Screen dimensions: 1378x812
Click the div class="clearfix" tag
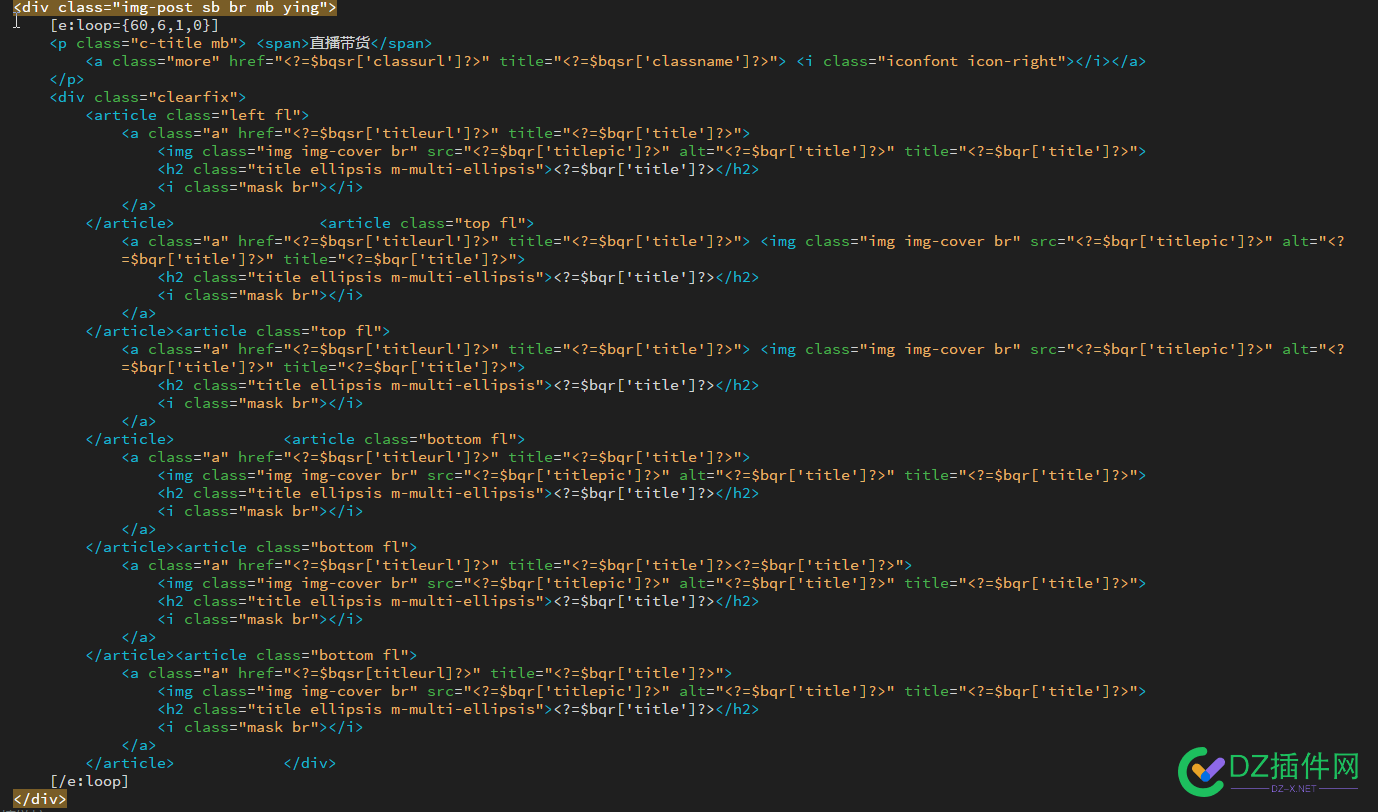point(148,97)
